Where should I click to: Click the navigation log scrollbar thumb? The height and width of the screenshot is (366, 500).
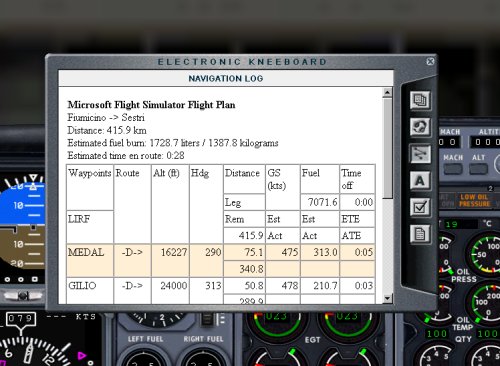[x=387, y=148]
